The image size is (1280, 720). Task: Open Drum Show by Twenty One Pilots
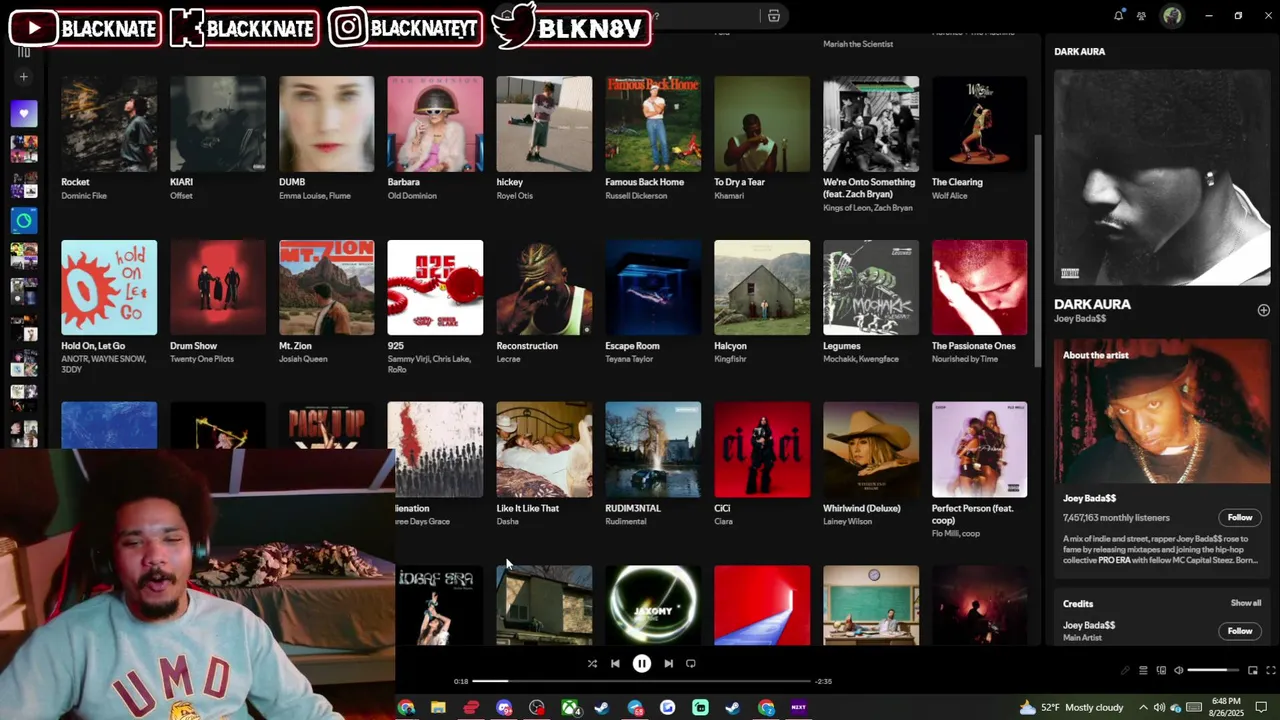click(218, 287)
